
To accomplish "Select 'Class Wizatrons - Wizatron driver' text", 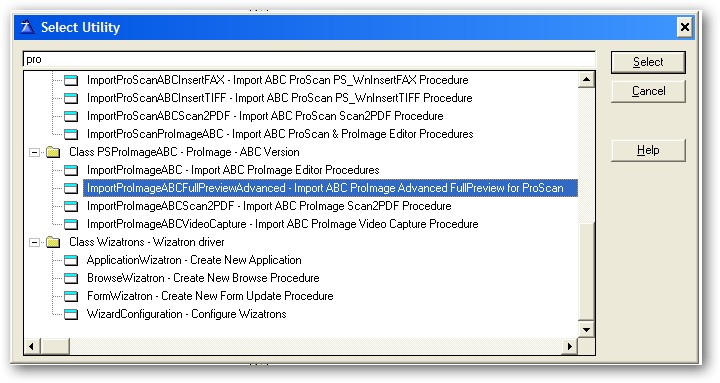I will 146,242.
